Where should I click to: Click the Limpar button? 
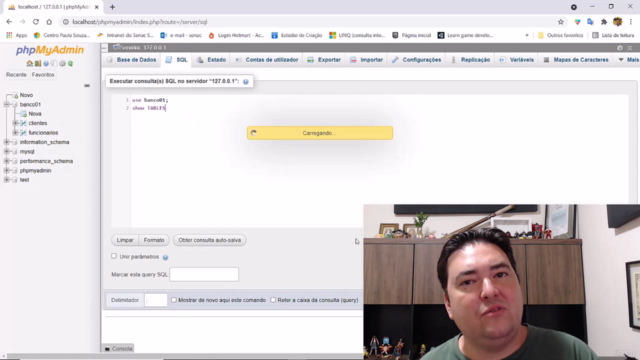[125, 240]
